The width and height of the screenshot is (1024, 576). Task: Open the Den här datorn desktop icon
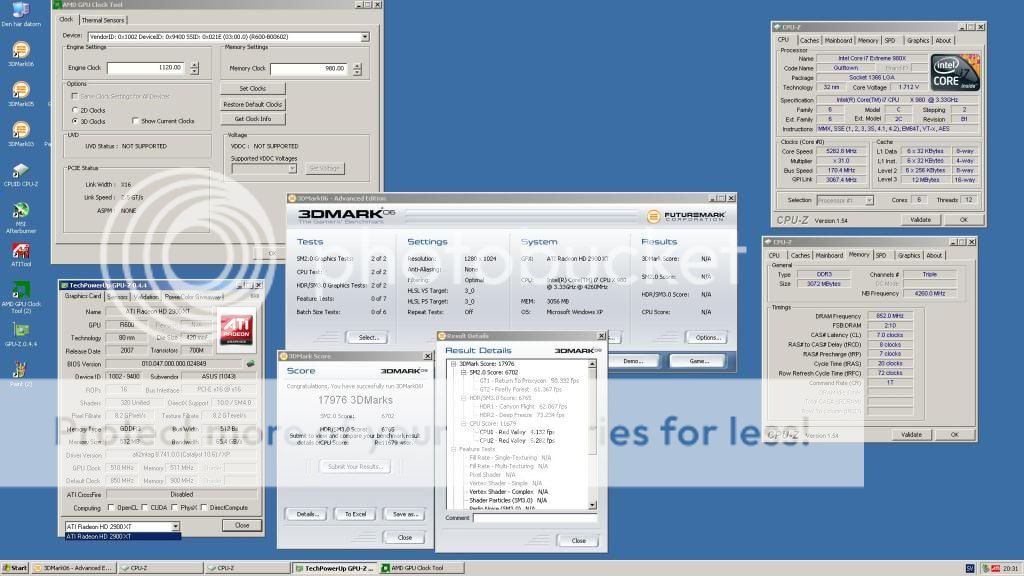20,10
